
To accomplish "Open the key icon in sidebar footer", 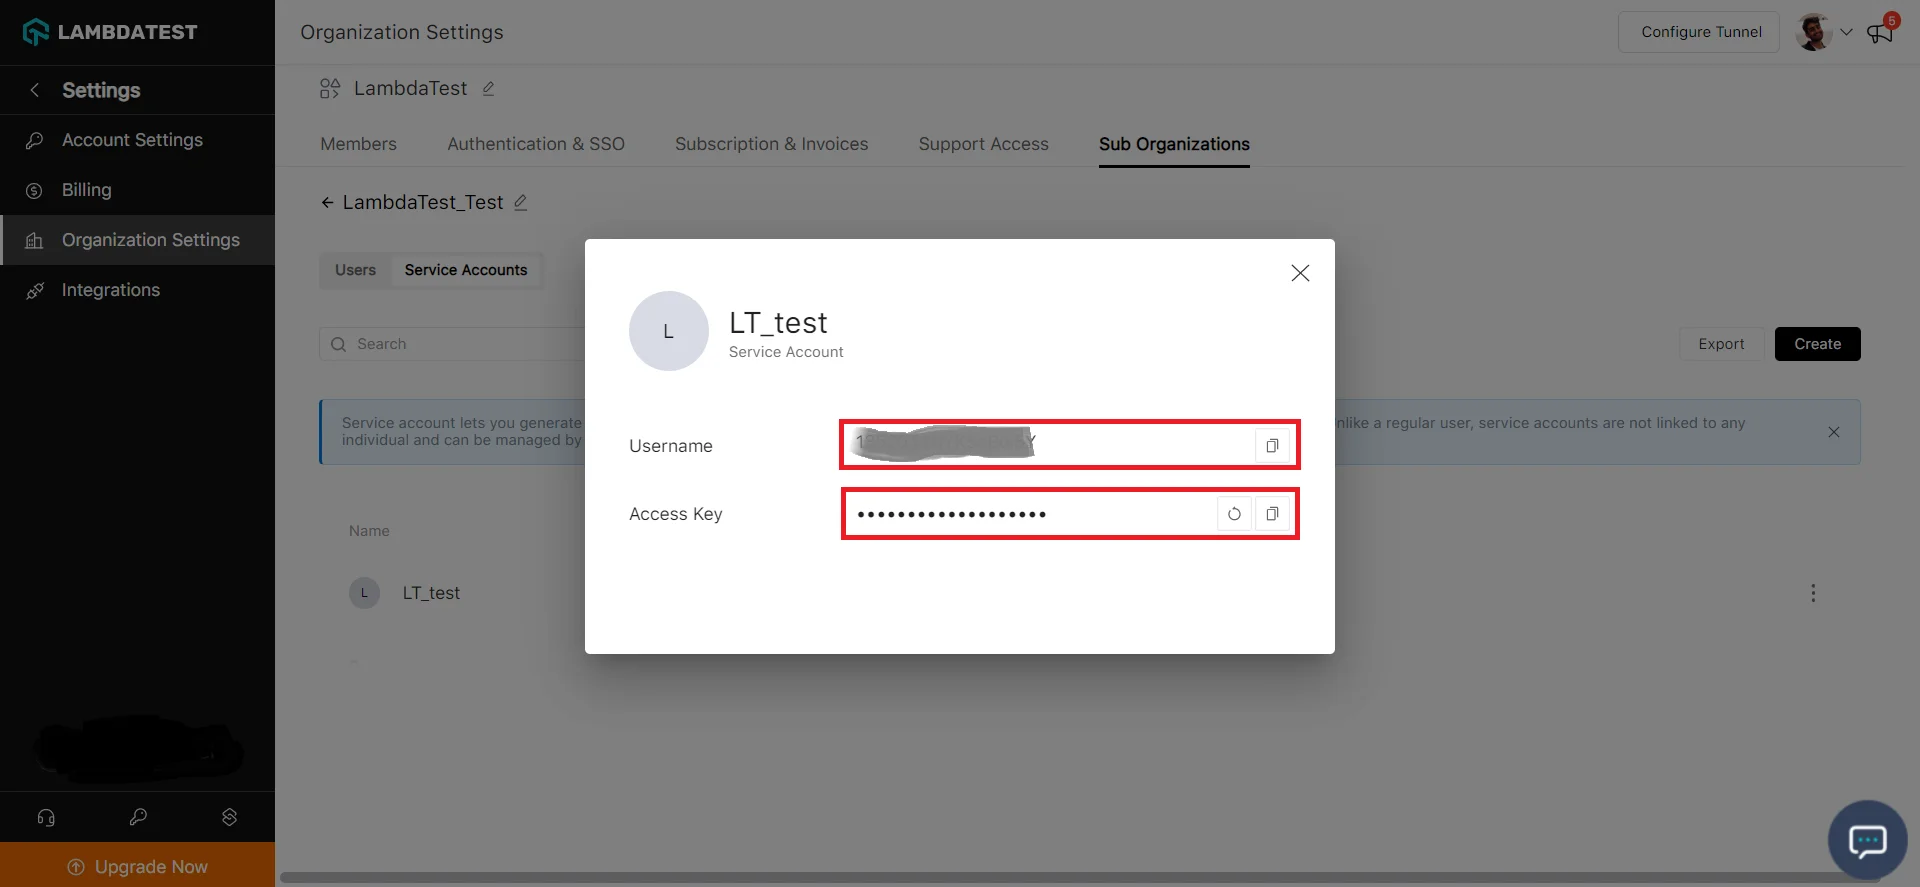I will click(x=138, y=817).
